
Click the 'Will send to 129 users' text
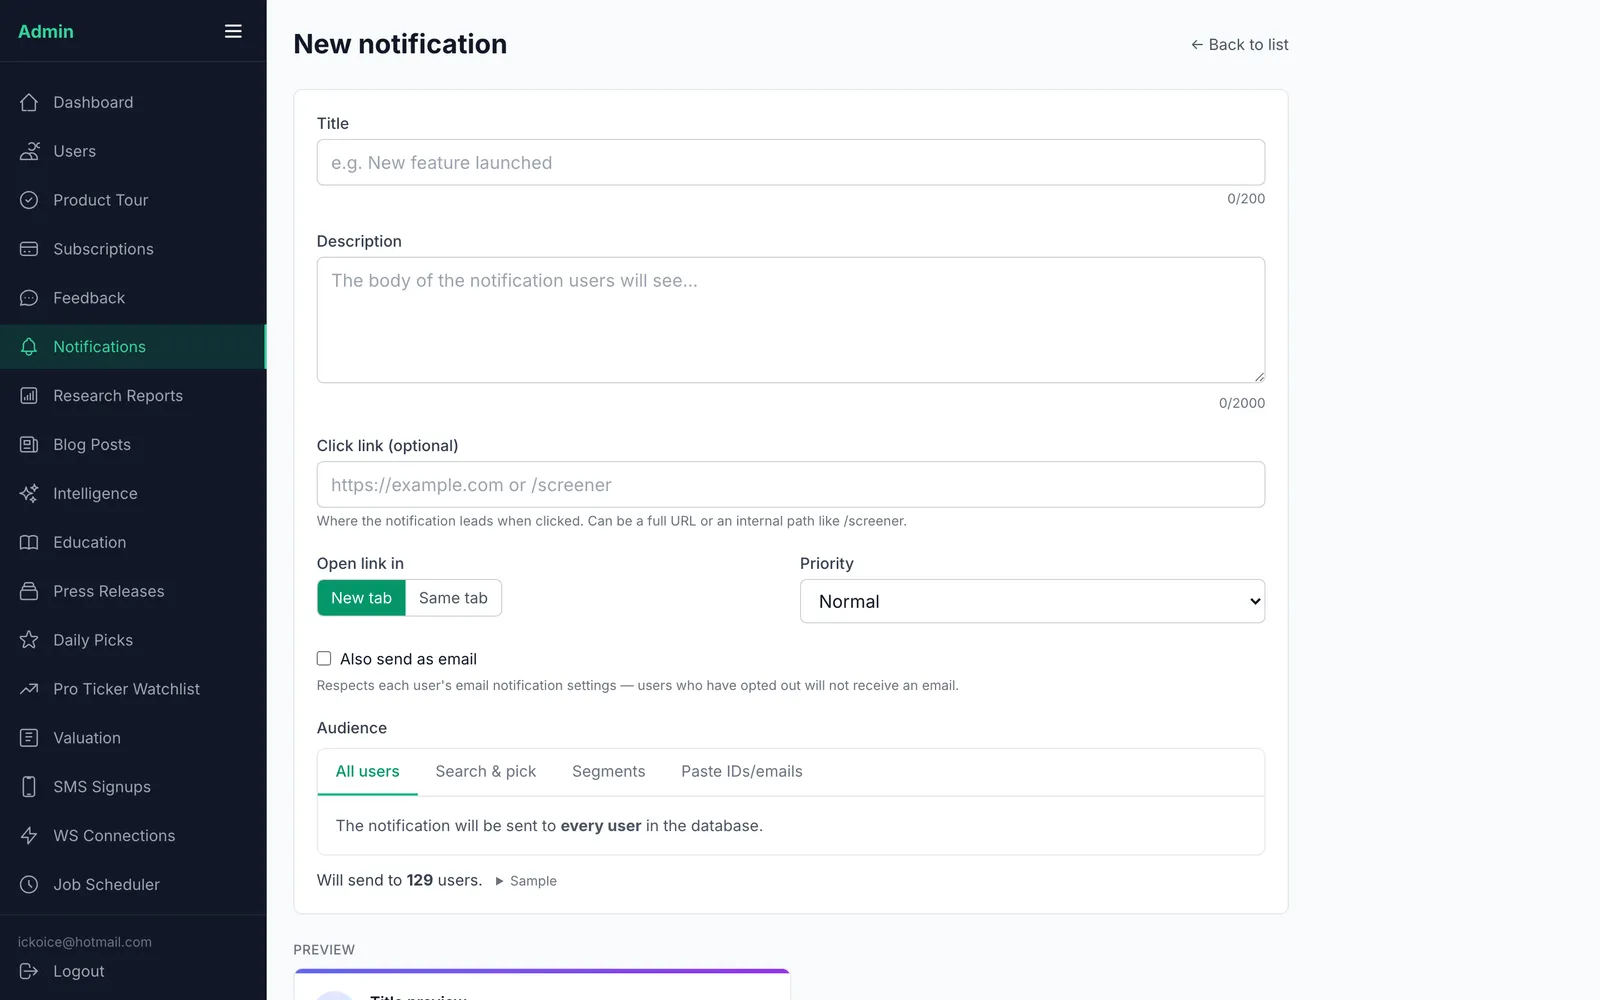399,880
